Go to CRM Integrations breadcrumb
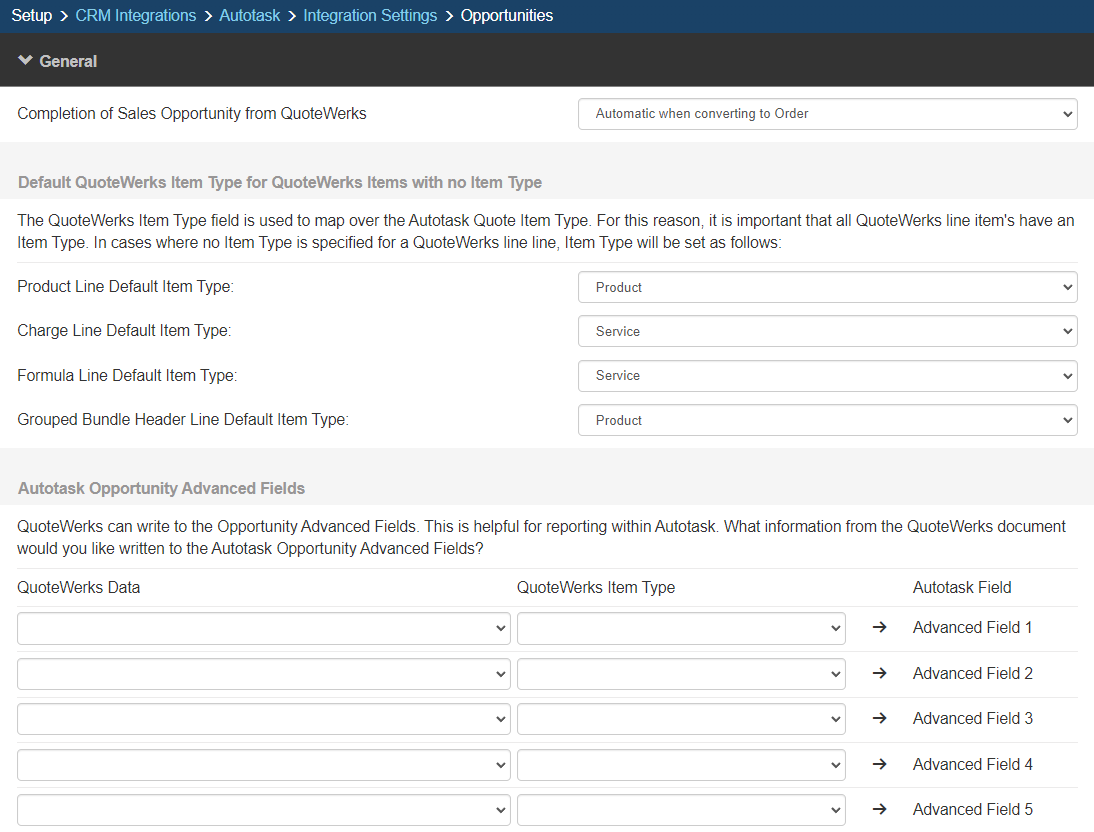This screenshot has height=832, width=1094. (136, 16)
